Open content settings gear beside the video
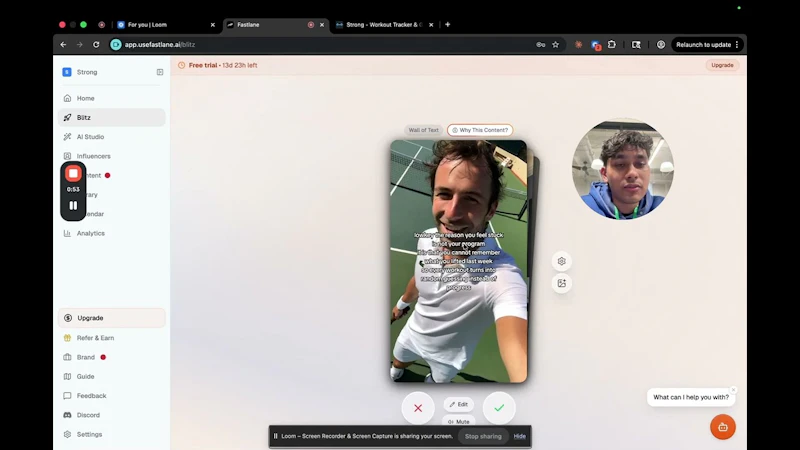The image size is (800, 450). (x=561, y=261)
